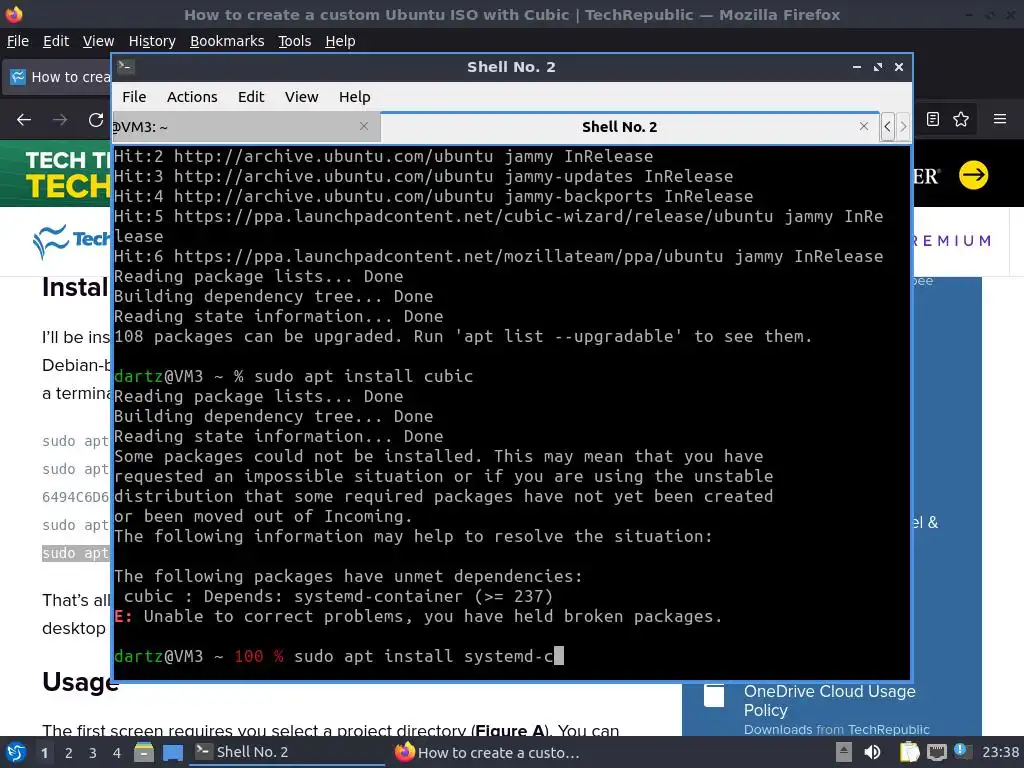Open the terminal Edit menu
The width and height of the screenshot is (1024, 768).
(x=251, y=97)
